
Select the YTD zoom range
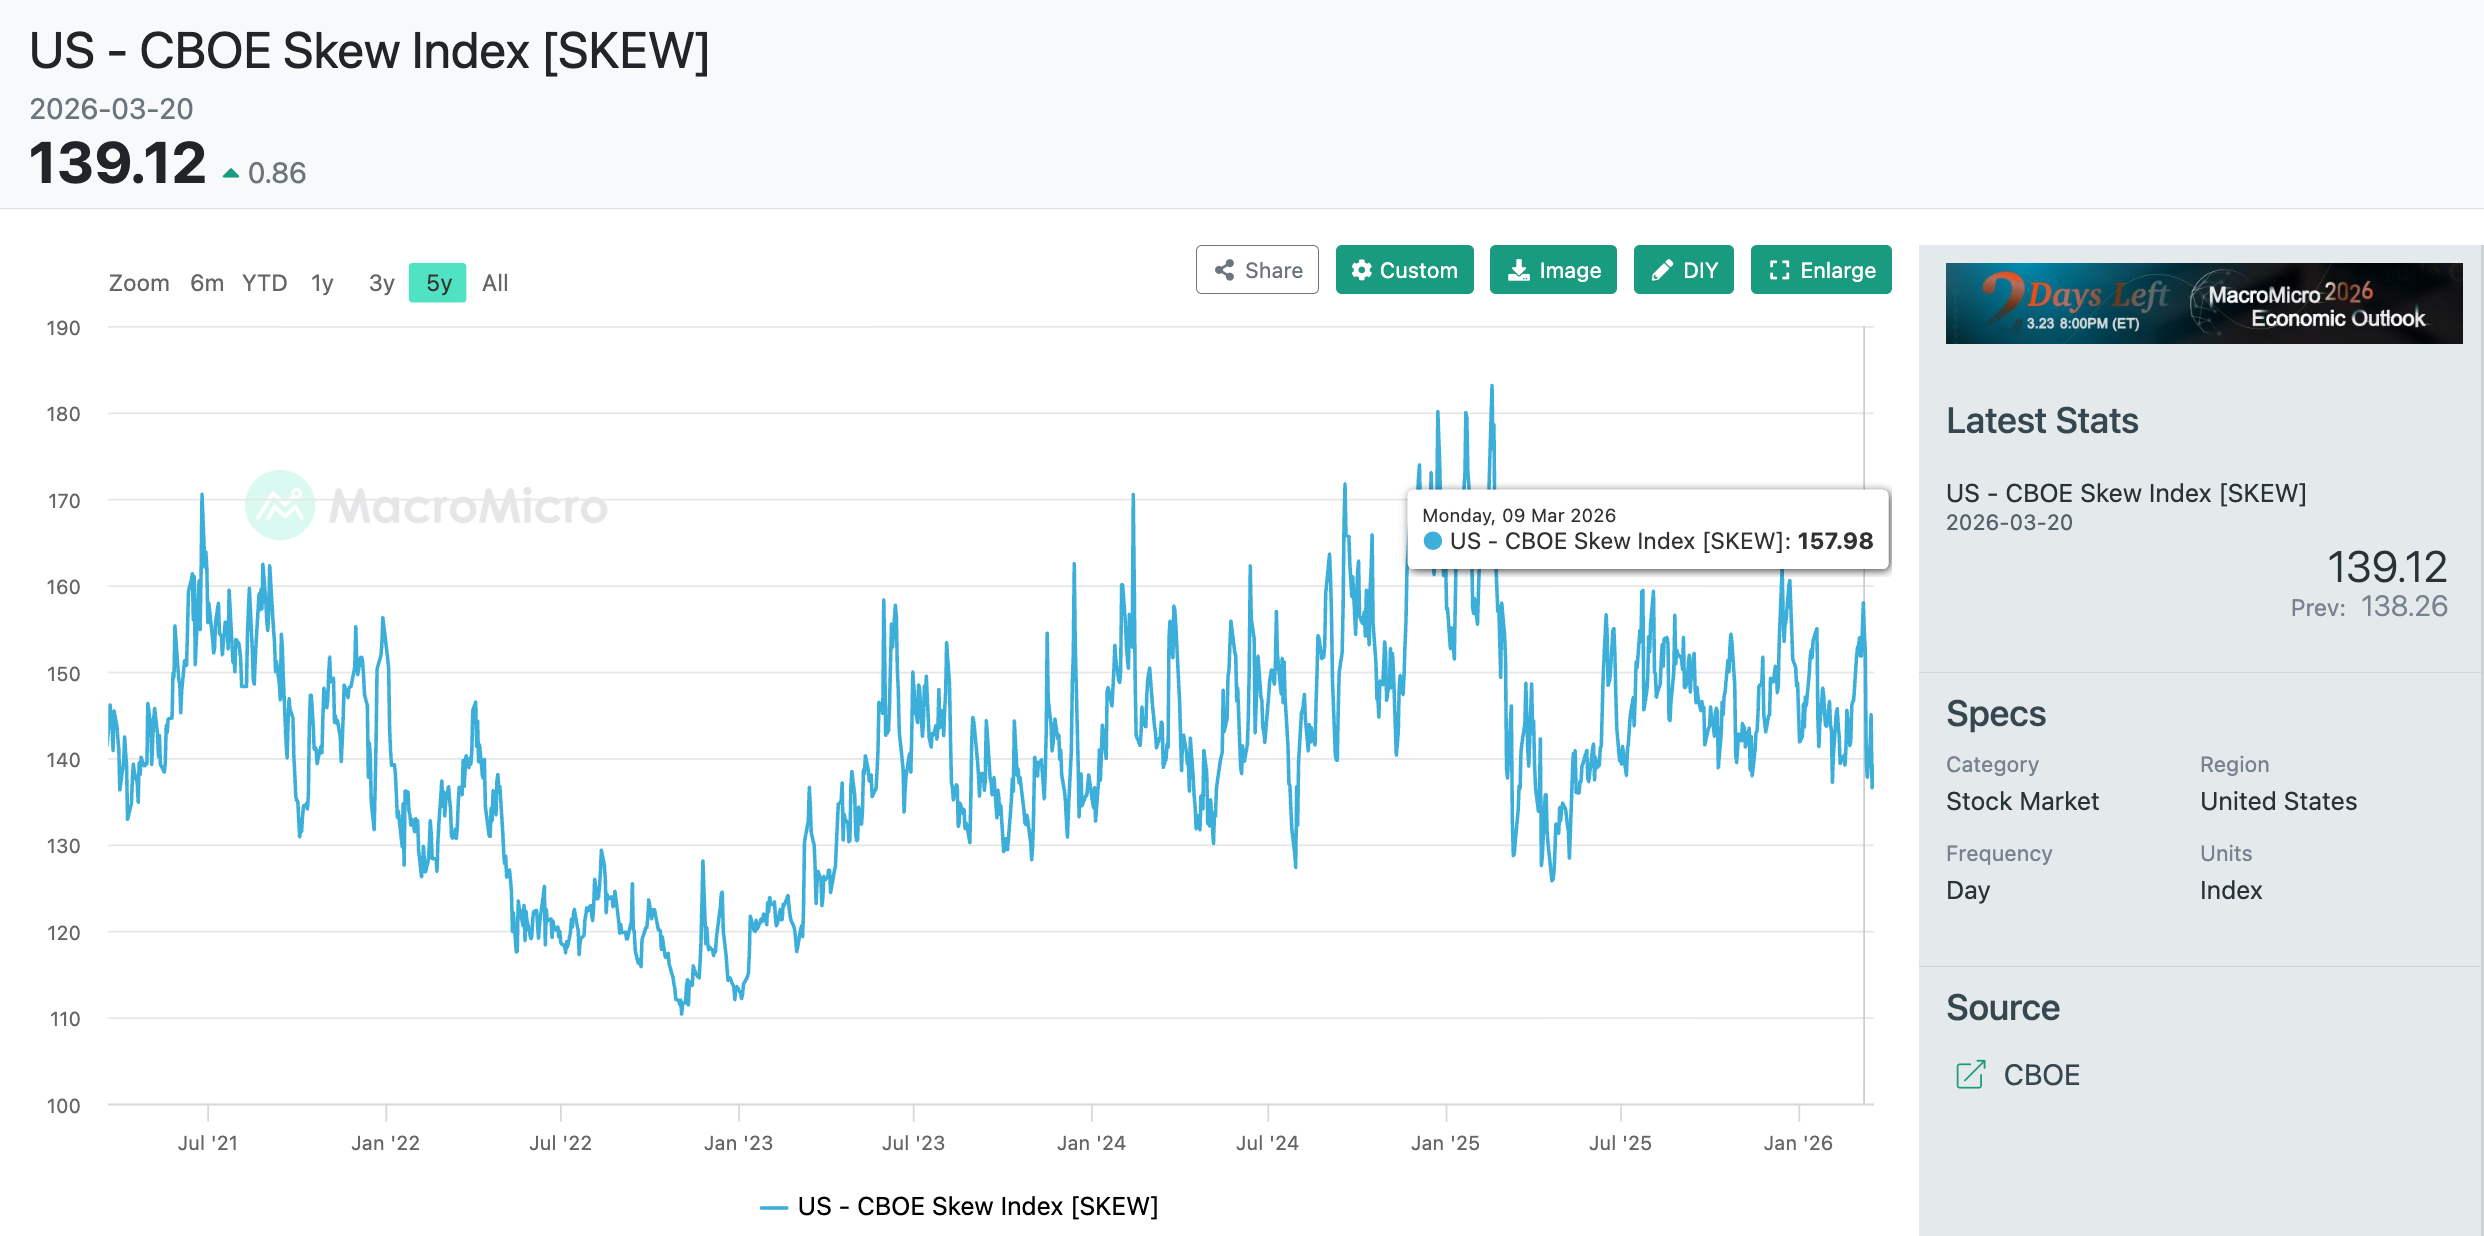point(264,283)
